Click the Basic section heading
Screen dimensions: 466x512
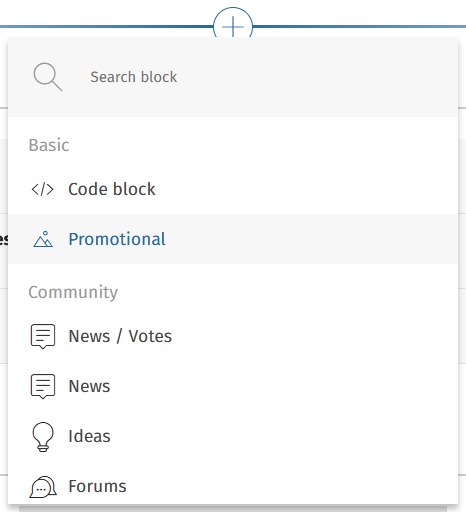tap(49, 145)
